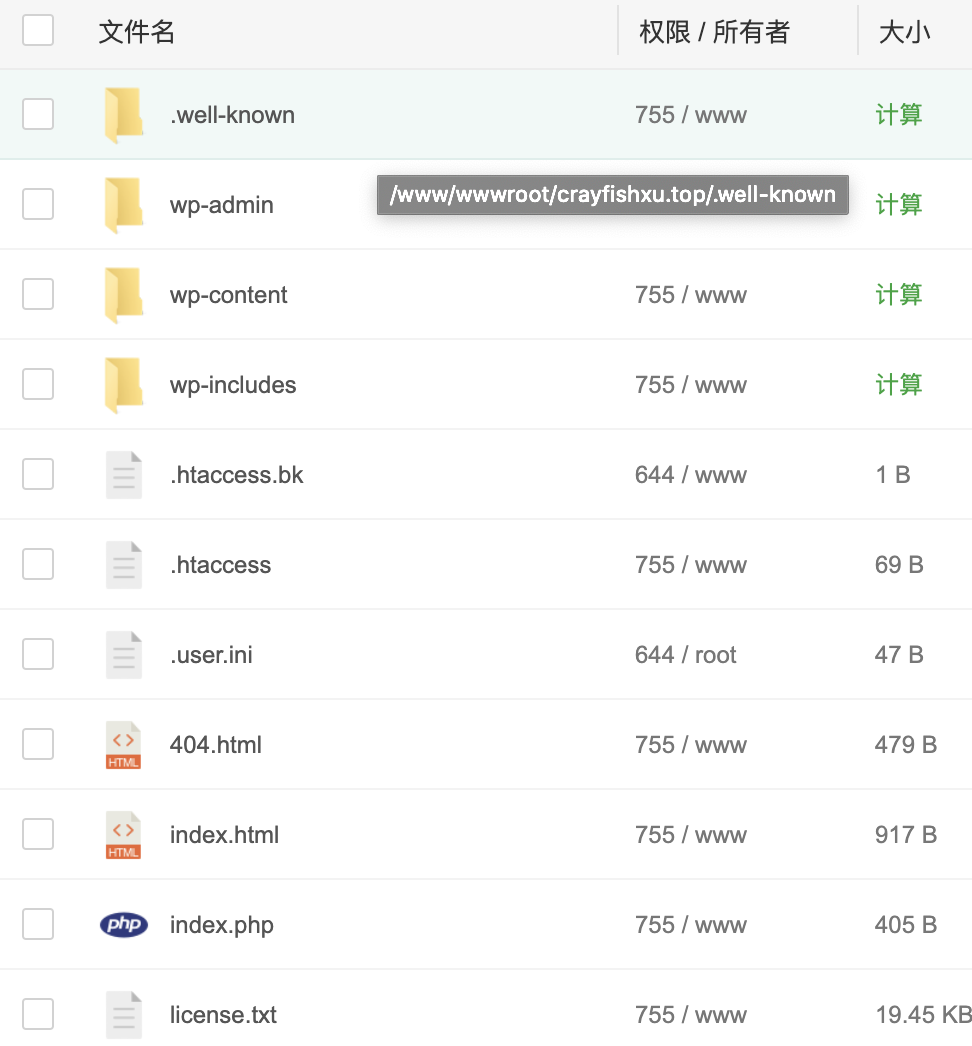Tick the checkbox beside index.php
This screenshot has height=1046, width=972.
[x=38, y=924]
